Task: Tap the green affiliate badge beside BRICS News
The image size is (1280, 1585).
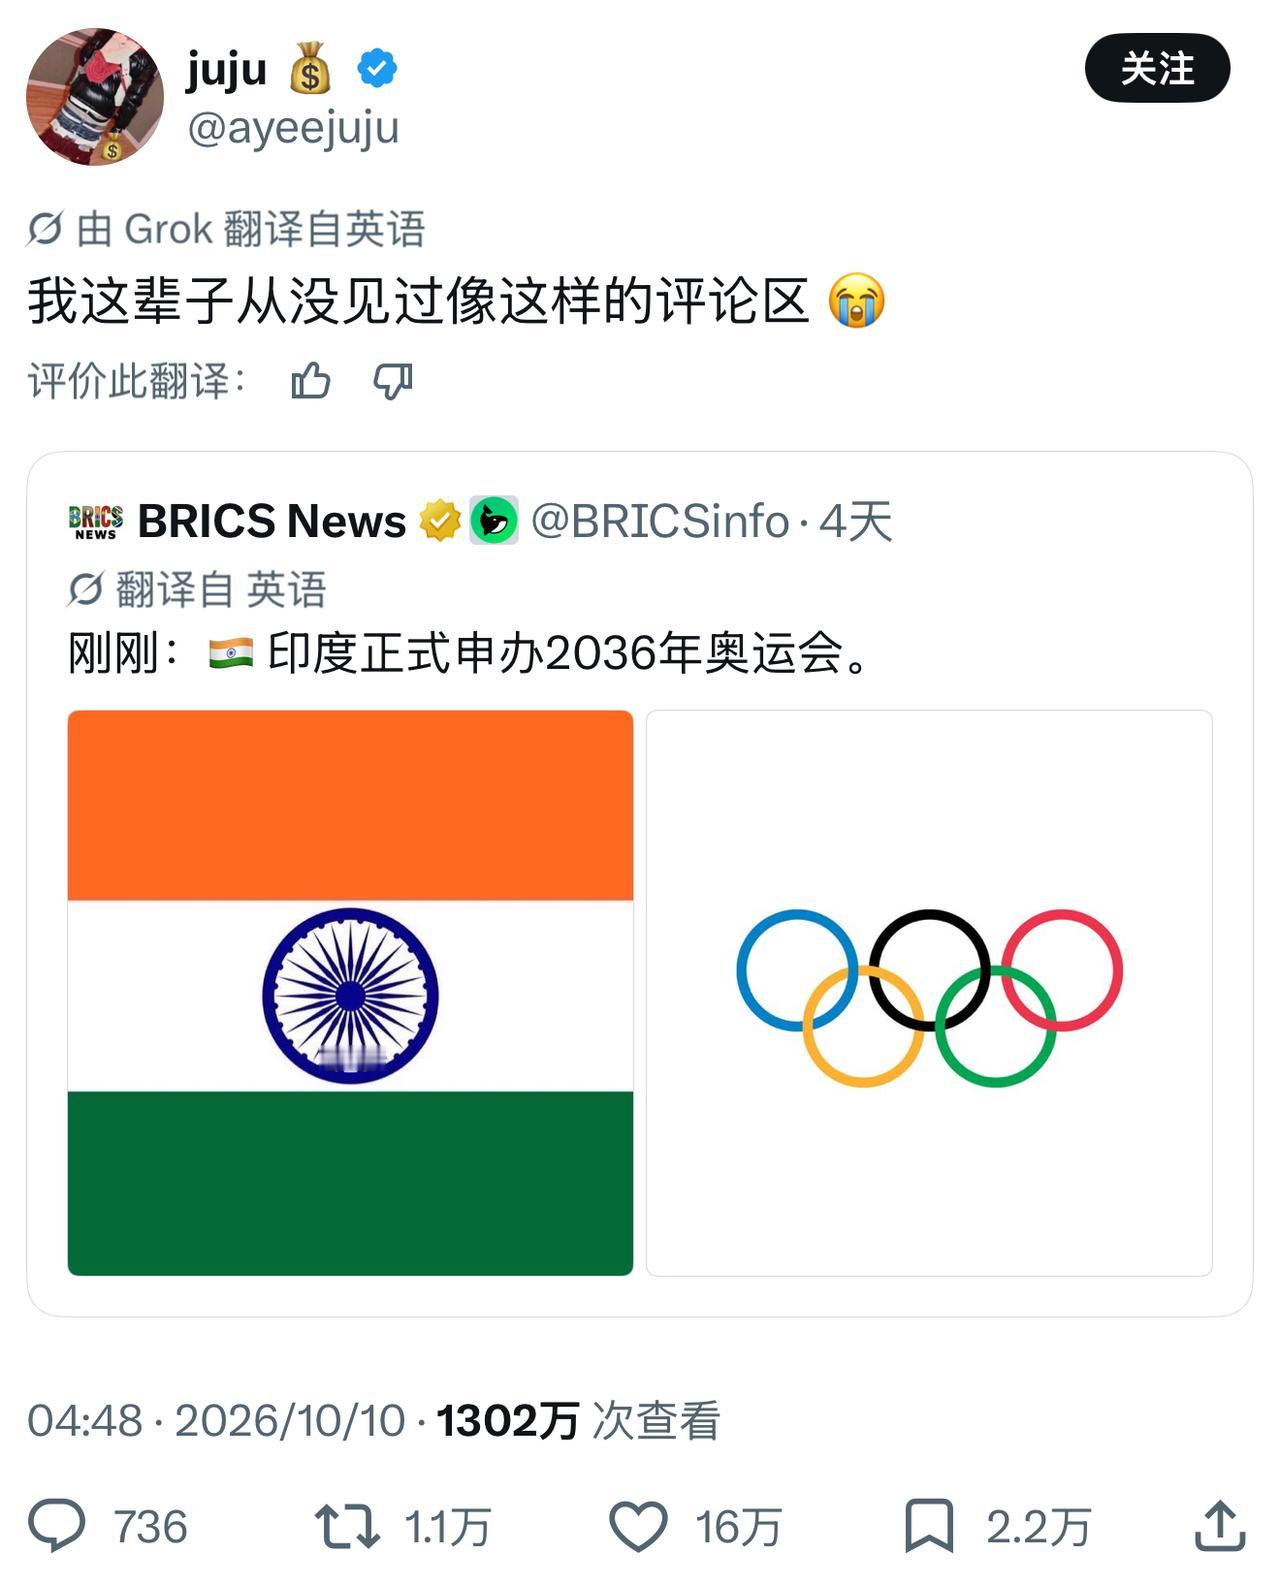Action: 494,521
